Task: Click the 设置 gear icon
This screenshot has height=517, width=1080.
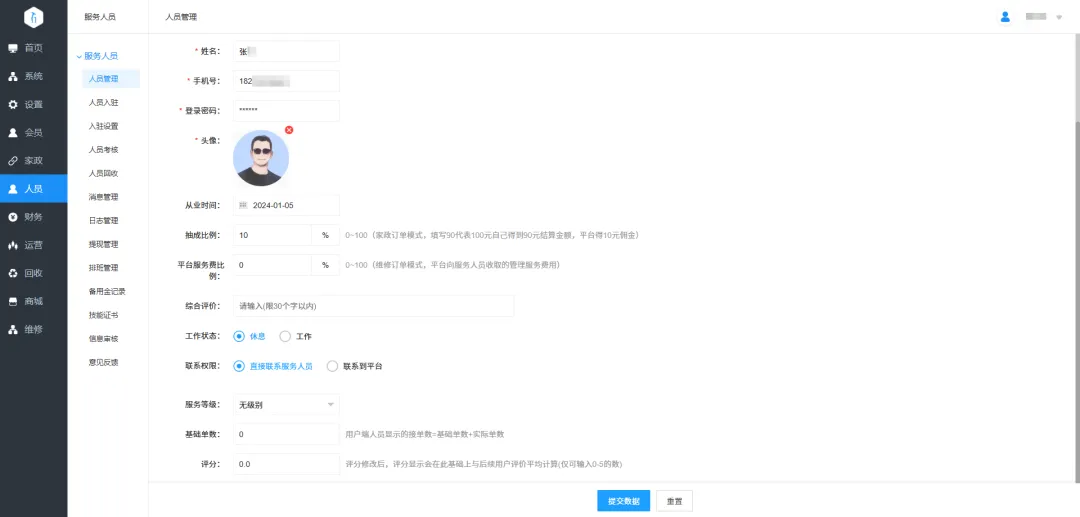Action: (13, 104)
